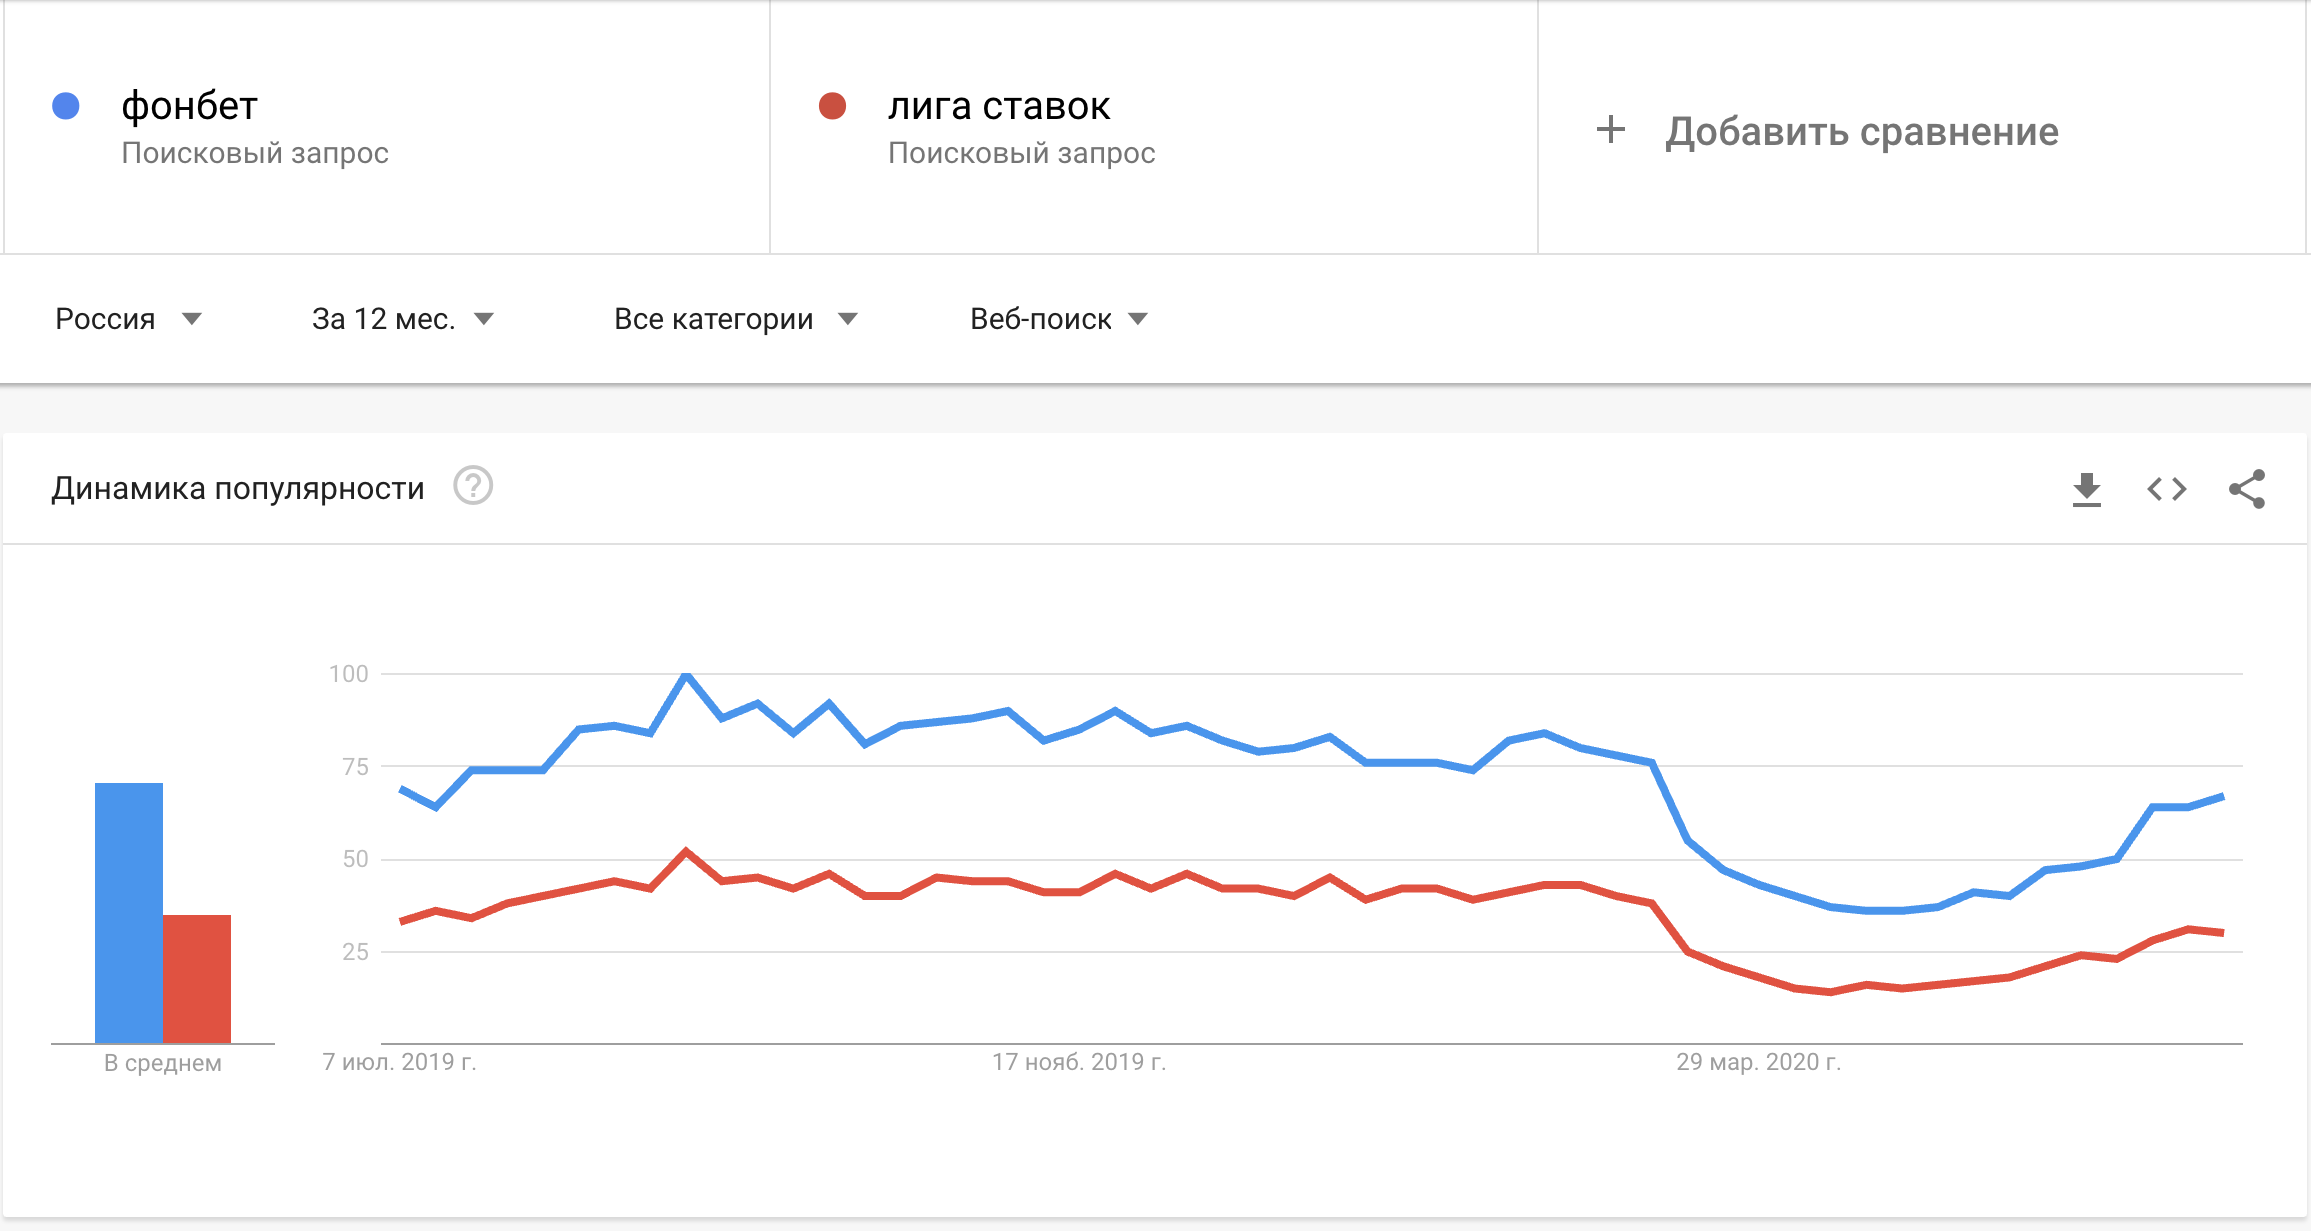The image size is (2311, 1231).
Task: Click the share chart icon
Action: pyautogui.click(x=2246, y=490)
